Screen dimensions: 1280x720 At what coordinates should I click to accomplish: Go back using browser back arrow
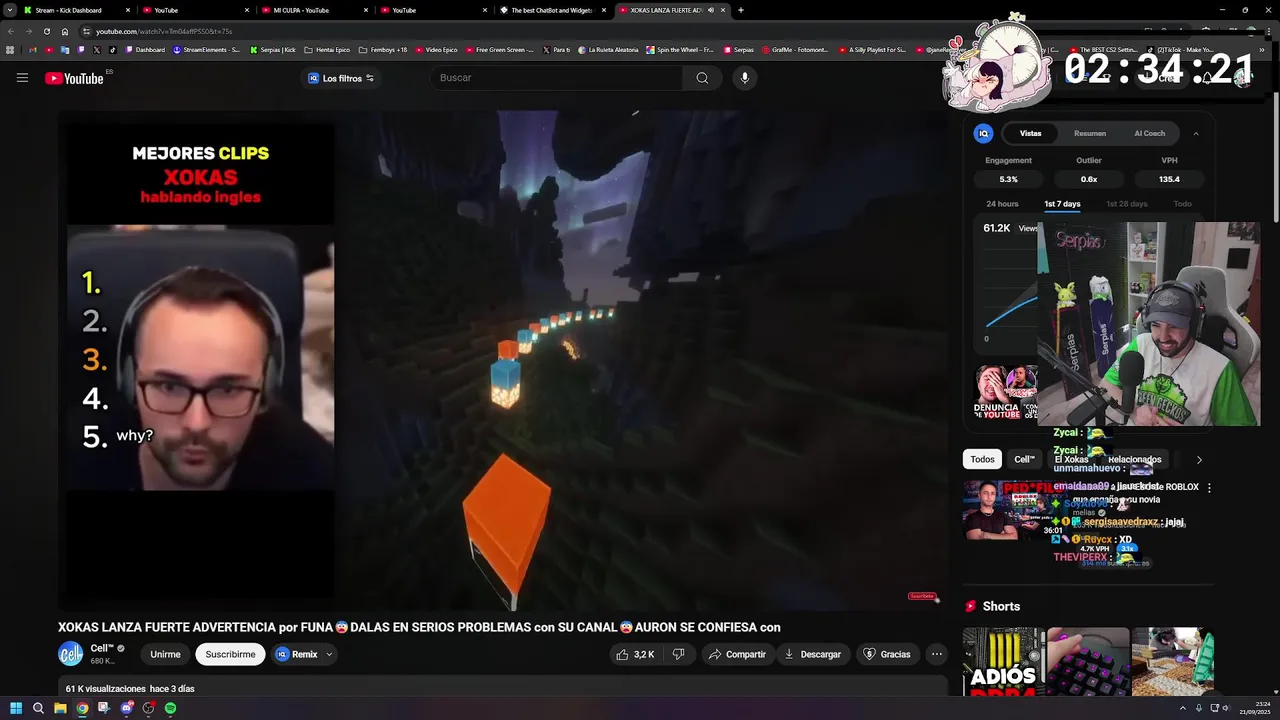(x=10, y=31)
